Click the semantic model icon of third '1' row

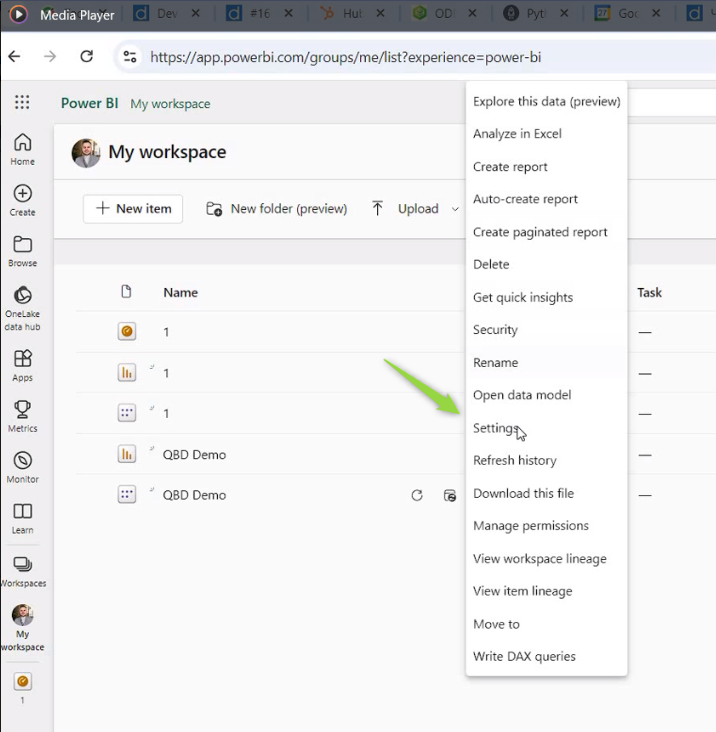point(126,413)
